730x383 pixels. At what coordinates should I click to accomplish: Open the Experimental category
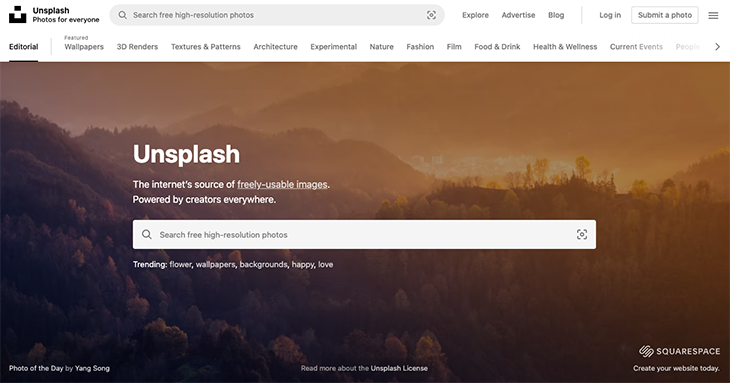tap(333, 47)
